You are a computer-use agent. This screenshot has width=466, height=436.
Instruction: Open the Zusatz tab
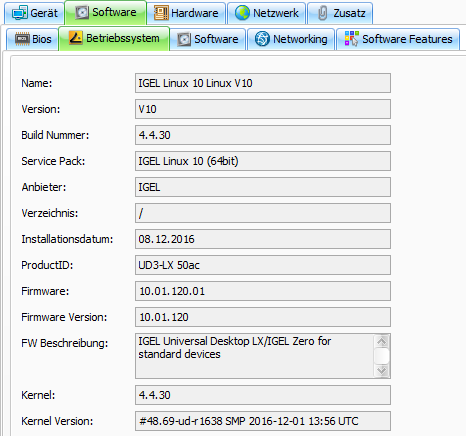tap(340, 13)
